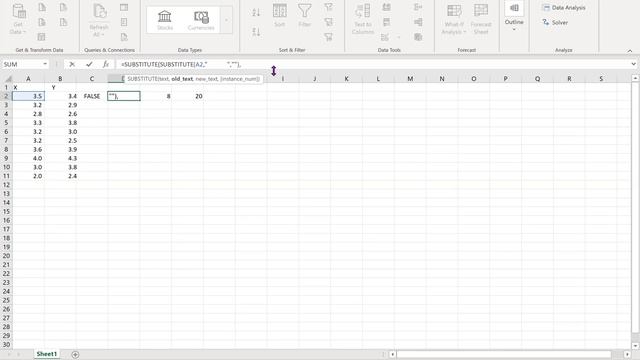The height and width of the screenshot is (360, 640).
Task: Open the Get Data menu
Action: tap(18, 19)
